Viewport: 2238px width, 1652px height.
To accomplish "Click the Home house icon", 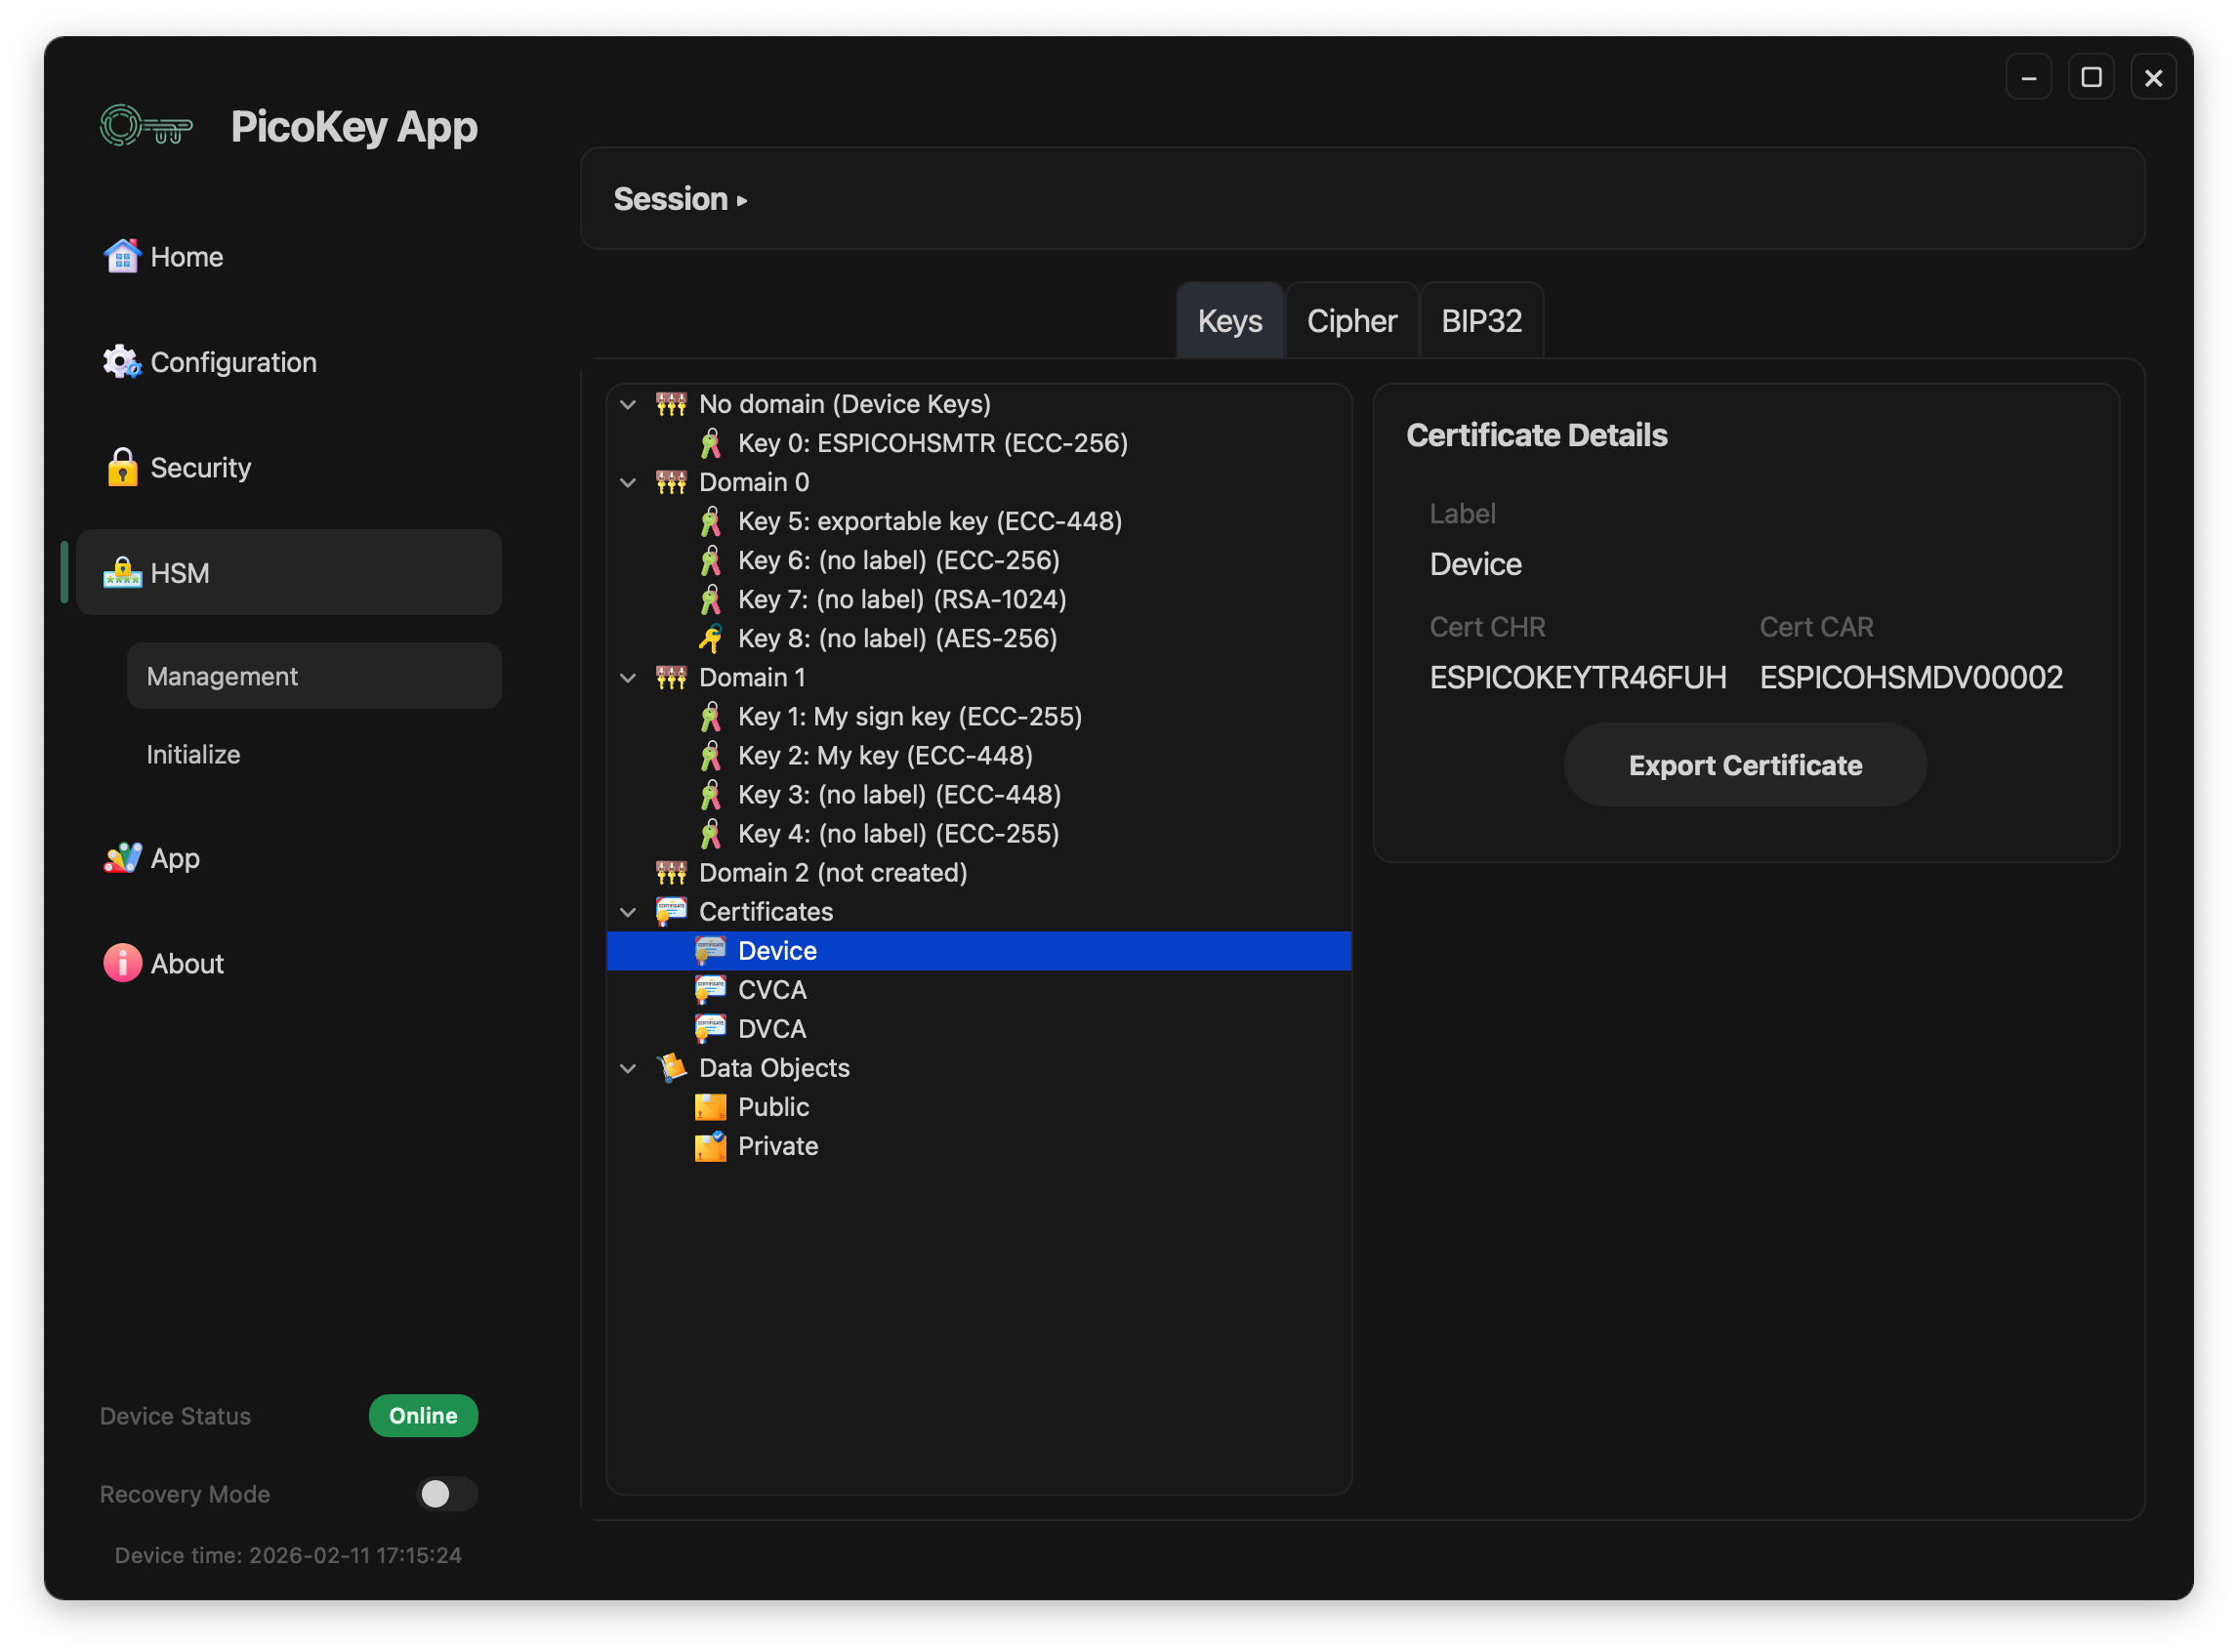I will pos(122,257).
